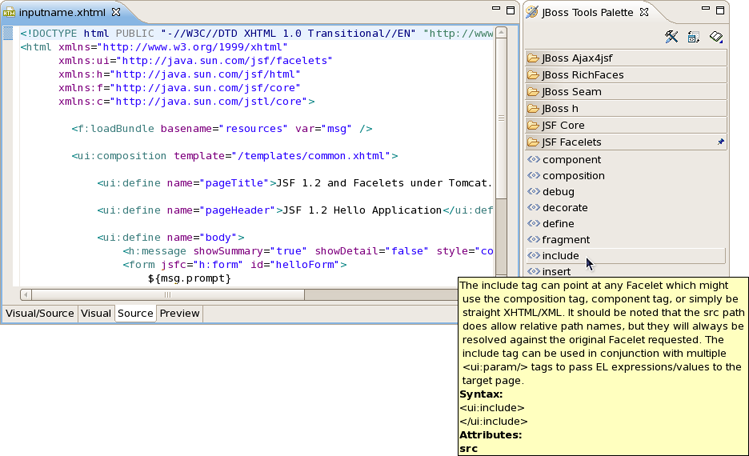Click the pageHeader ui:define line
The height and width of the screenshot is (456, 749).
tap(295, 211)
